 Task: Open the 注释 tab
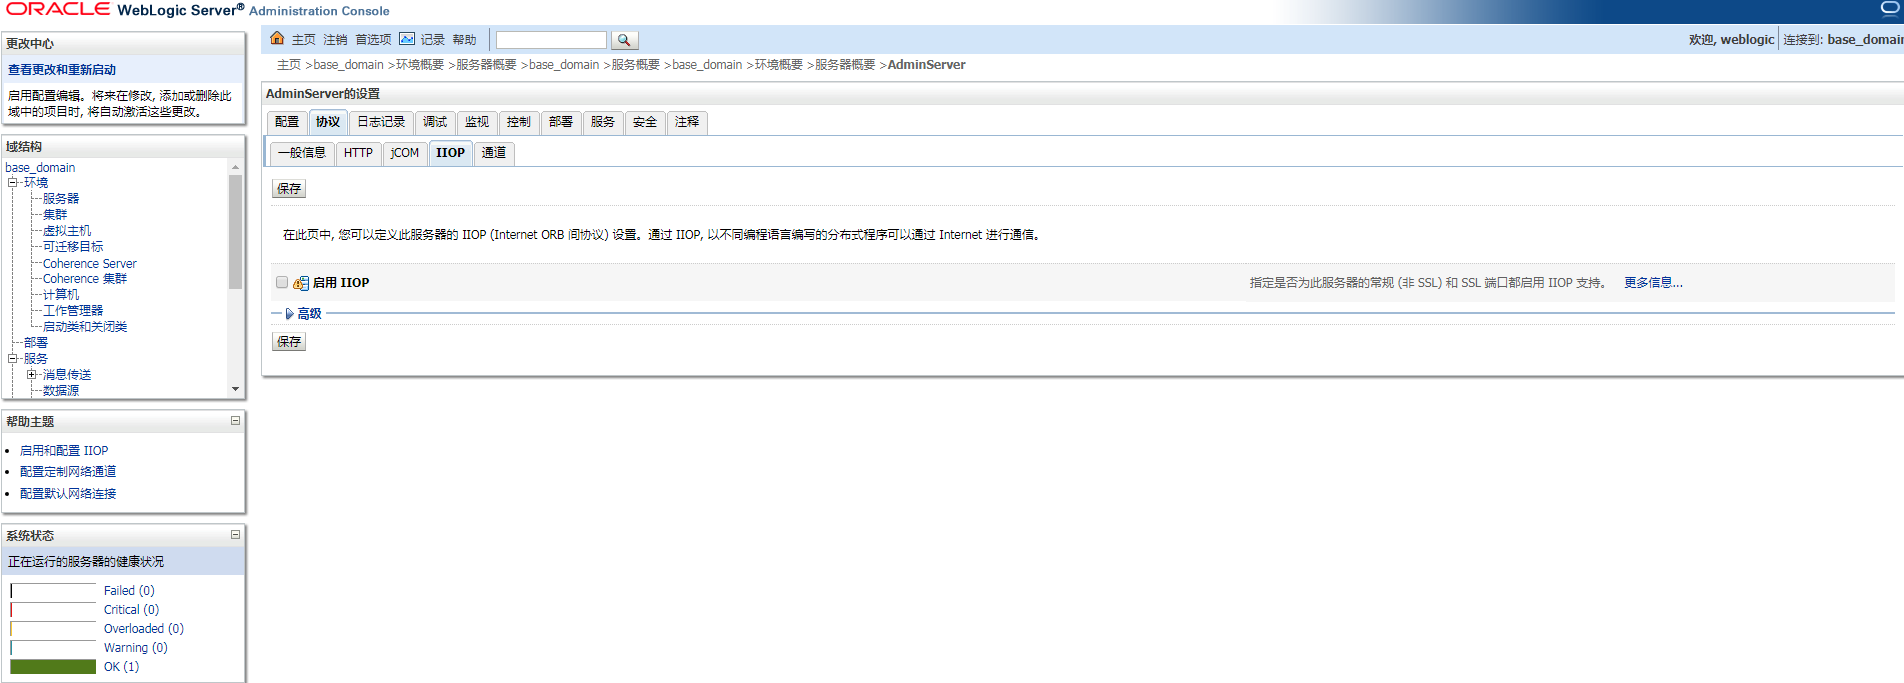click(x=687, y=122)
